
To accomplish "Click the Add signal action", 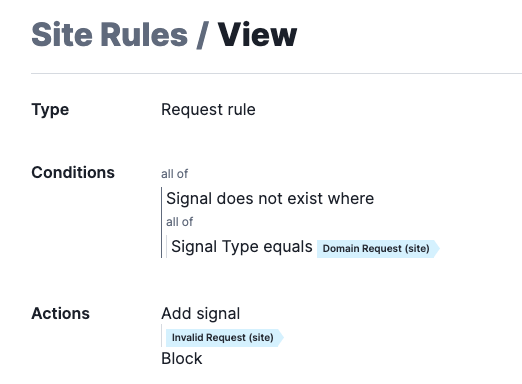I will (201, 314).
